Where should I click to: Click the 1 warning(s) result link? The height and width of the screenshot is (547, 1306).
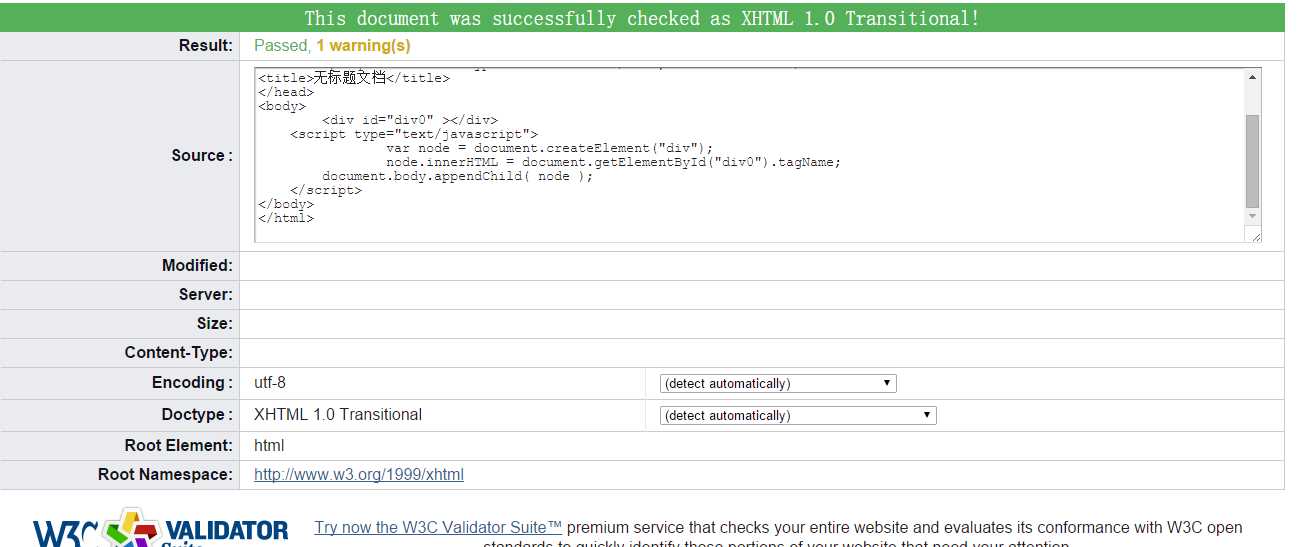pyautogui.click(x=363, y=46)
